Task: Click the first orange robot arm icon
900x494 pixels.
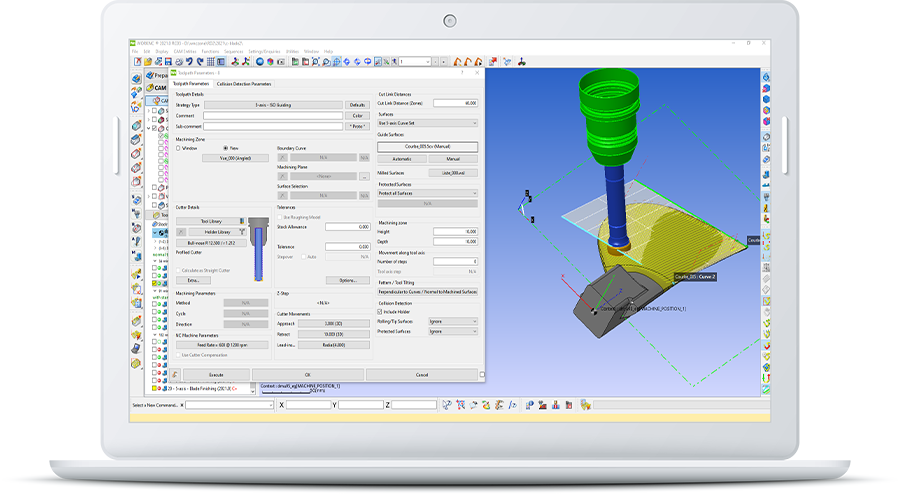Action: coord(457,61)
